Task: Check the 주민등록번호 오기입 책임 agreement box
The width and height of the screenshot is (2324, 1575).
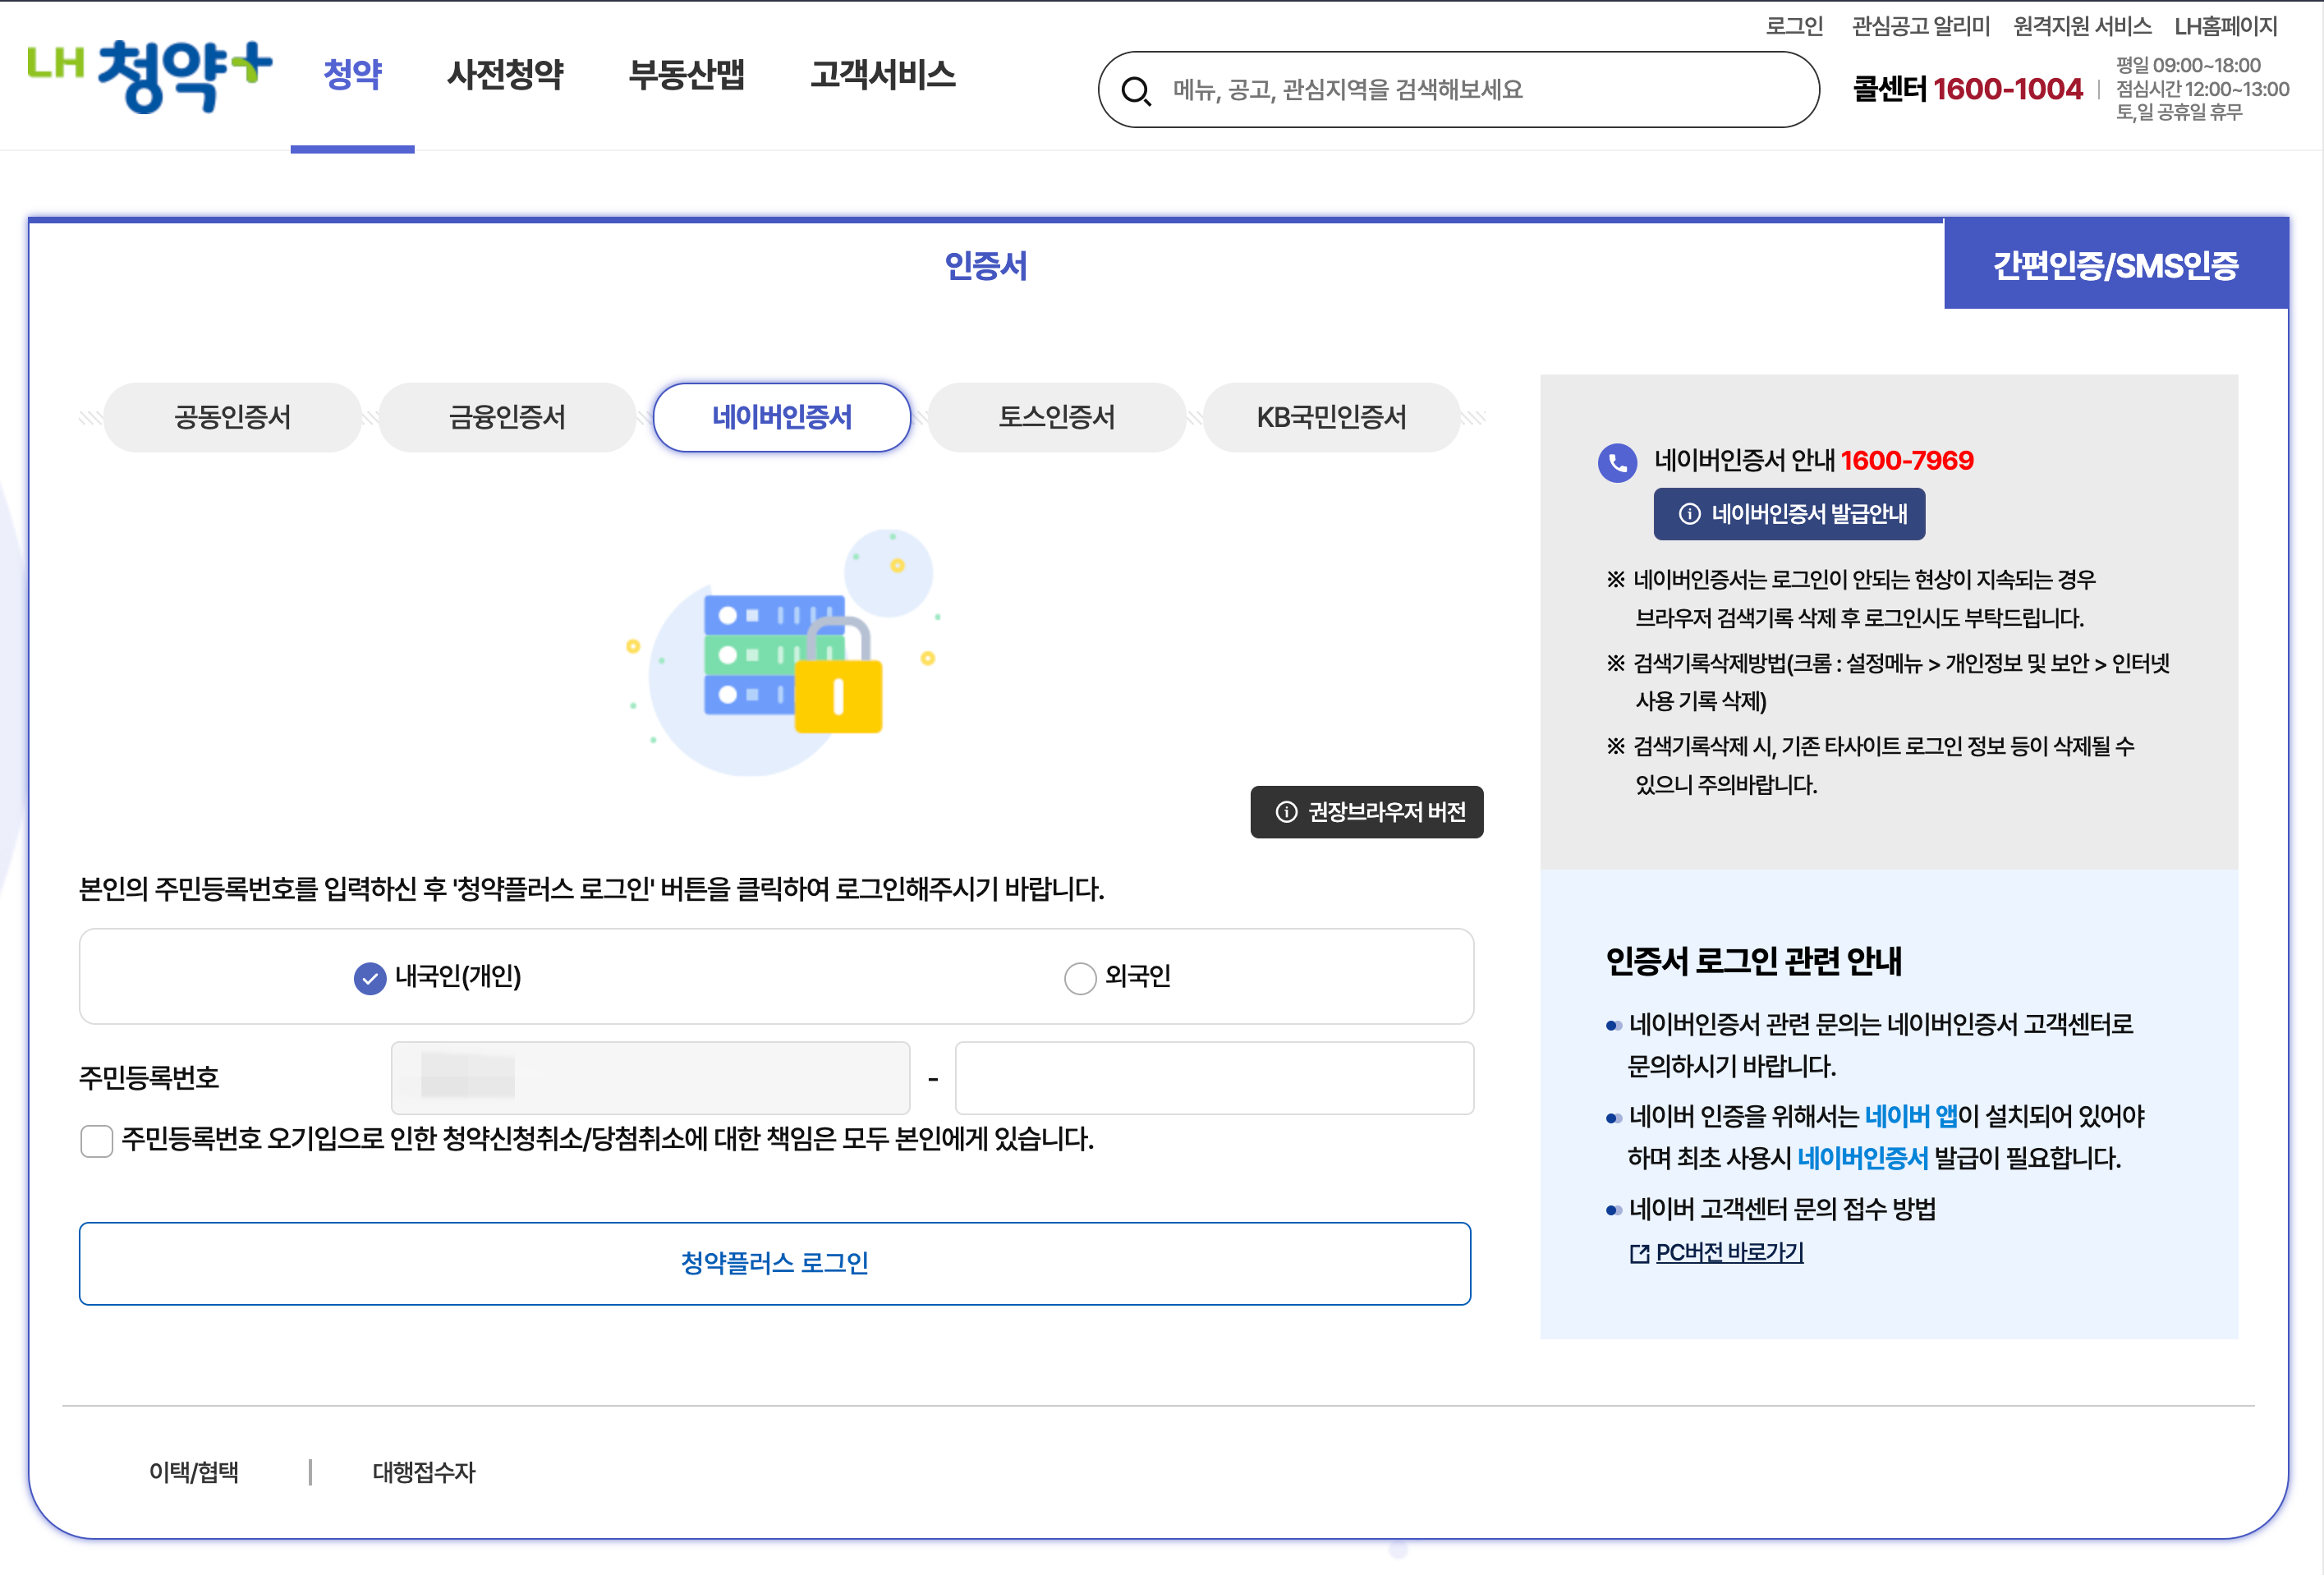Action: coord(96,1140)
